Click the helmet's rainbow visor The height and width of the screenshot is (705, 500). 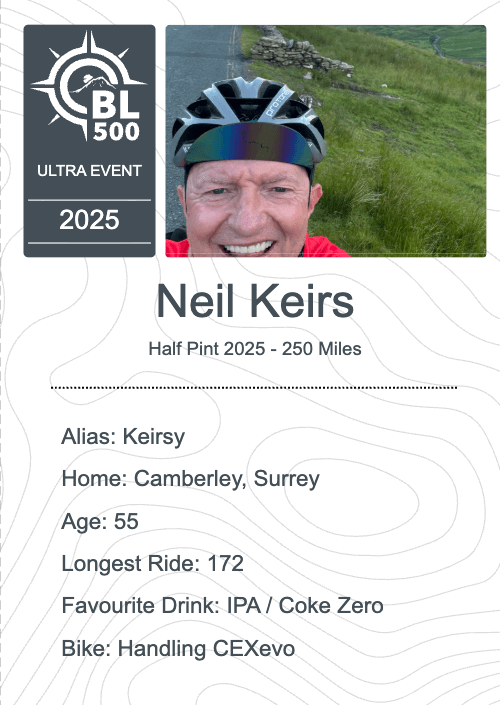(x=249, y=145)
